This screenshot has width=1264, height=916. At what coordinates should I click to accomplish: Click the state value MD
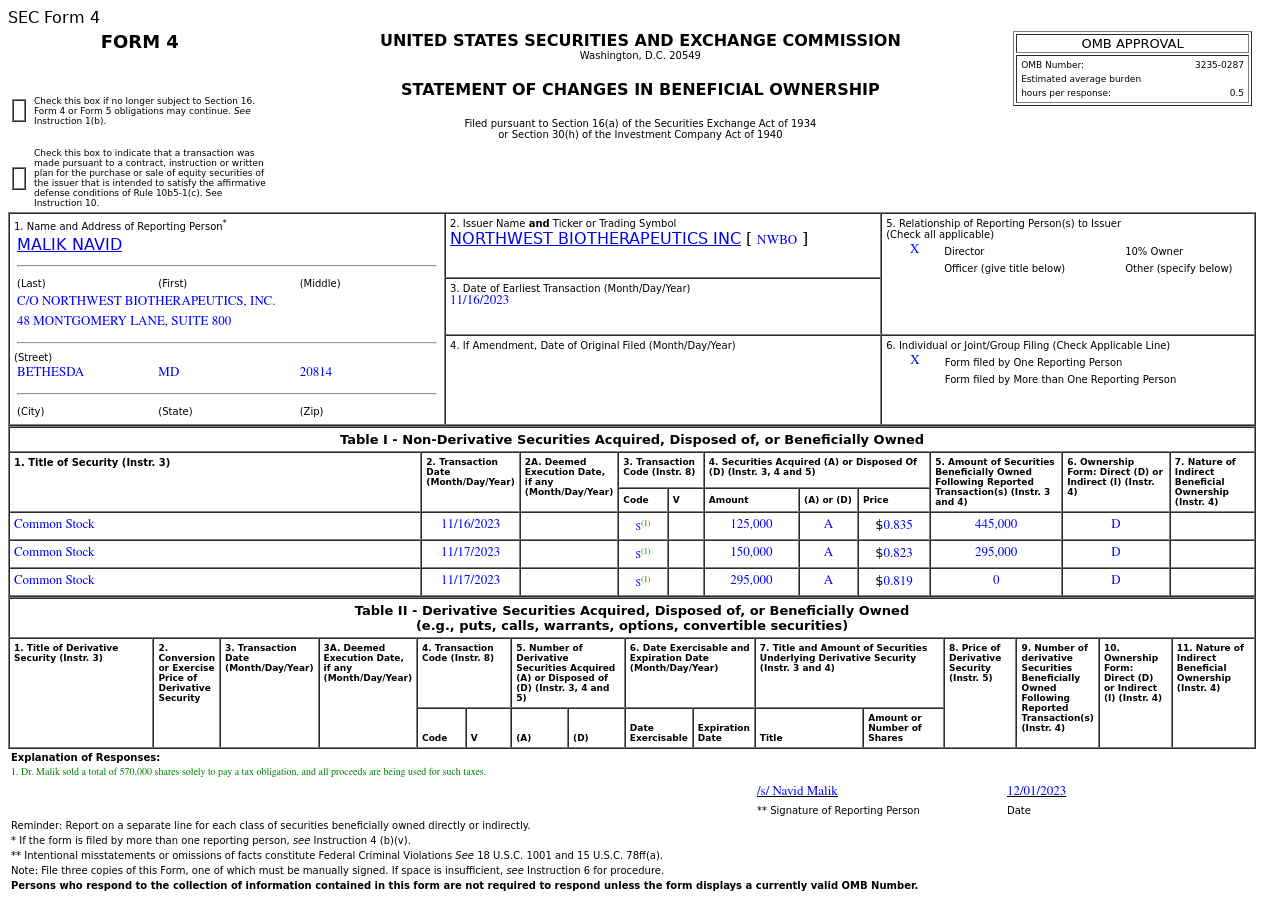[168, 372]
